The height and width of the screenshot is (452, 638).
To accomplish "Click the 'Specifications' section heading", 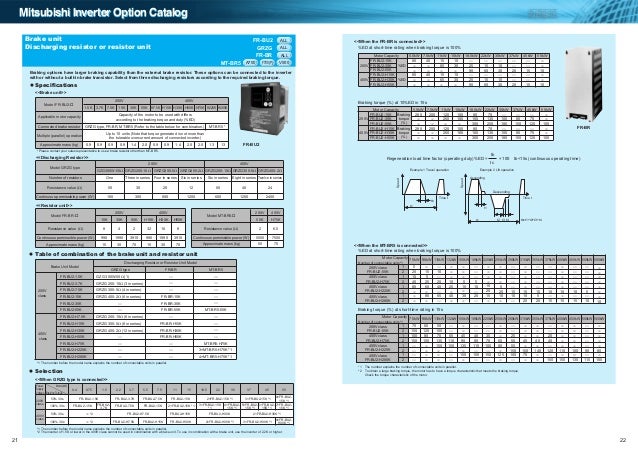I will click(x=56, y=85).
